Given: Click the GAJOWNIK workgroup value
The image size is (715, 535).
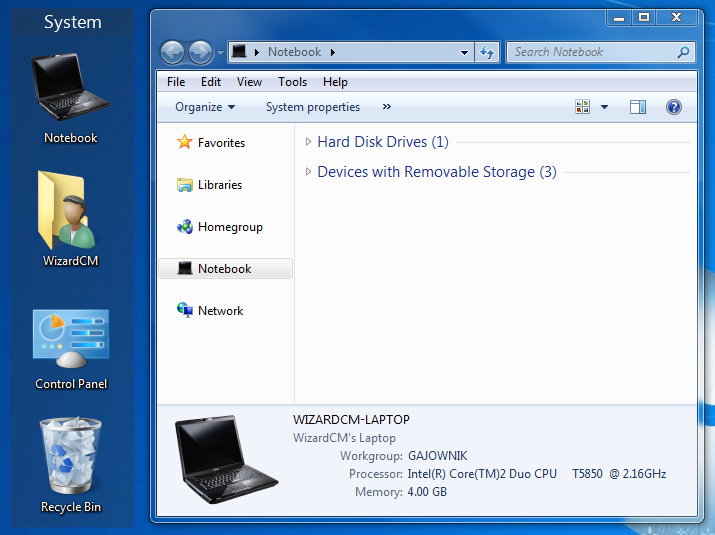Looking at the screenshot, I should [x=437, y=456].
